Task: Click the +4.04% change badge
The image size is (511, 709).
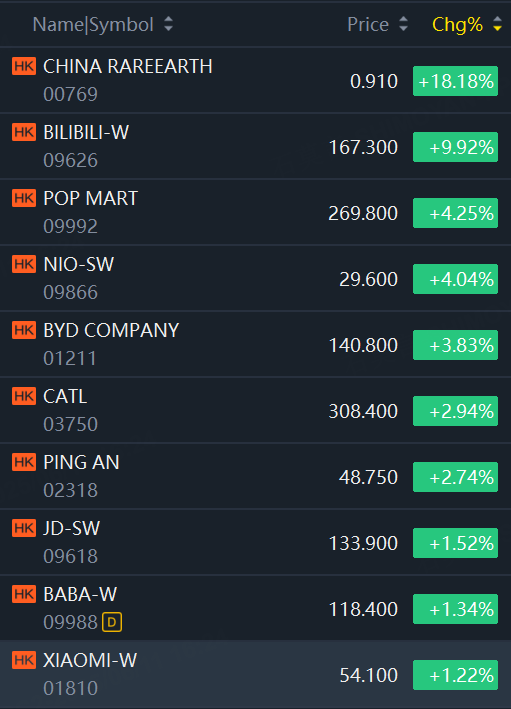Action: 455,279
